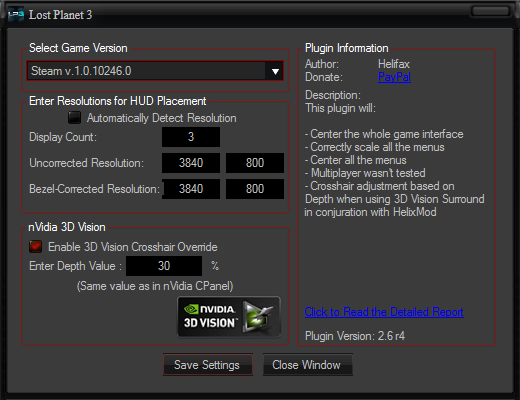Click the 'Plugin Information' heading
The image size is (520, 400).
(347, 48)
